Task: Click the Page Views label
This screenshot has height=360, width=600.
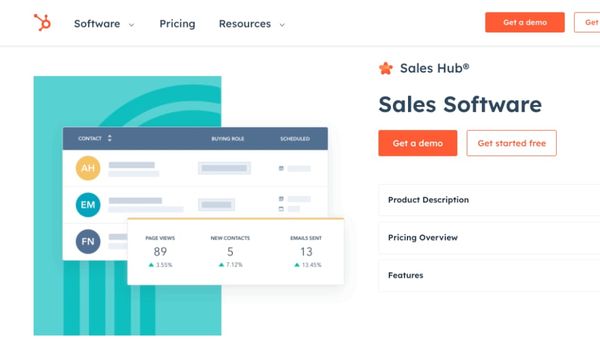Action: pos(160,238)
